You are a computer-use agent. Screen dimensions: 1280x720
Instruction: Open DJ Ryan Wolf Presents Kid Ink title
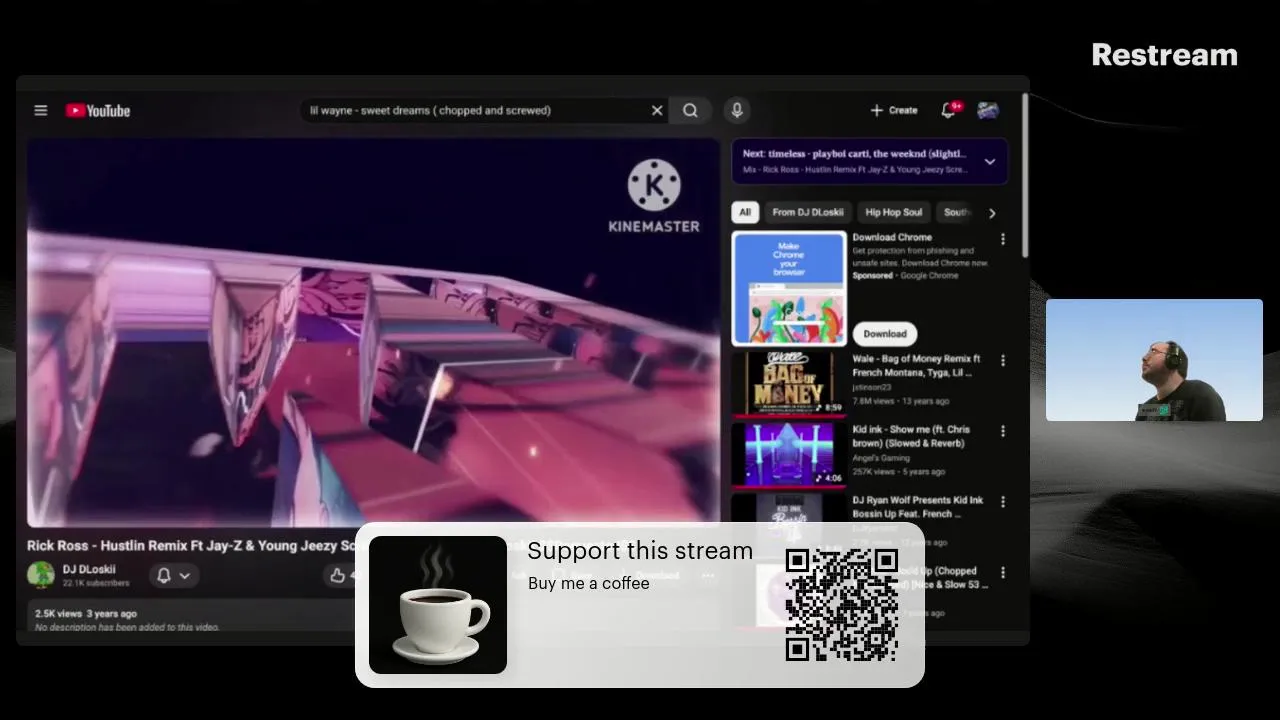click(918, 507)
